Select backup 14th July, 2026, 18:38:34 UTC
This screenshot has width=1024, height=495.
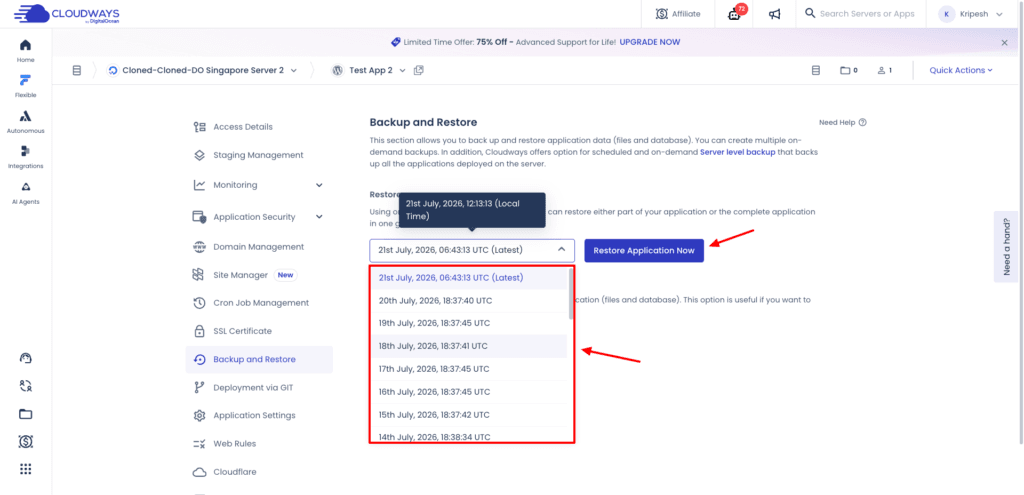[470, 435]
